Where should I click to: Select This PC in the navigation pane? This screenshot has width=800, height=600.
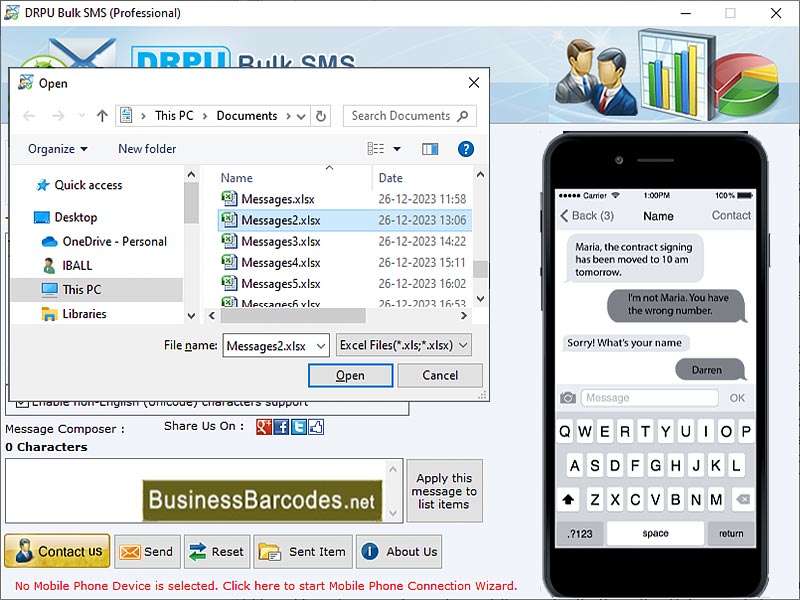click(x=97, y=290)
